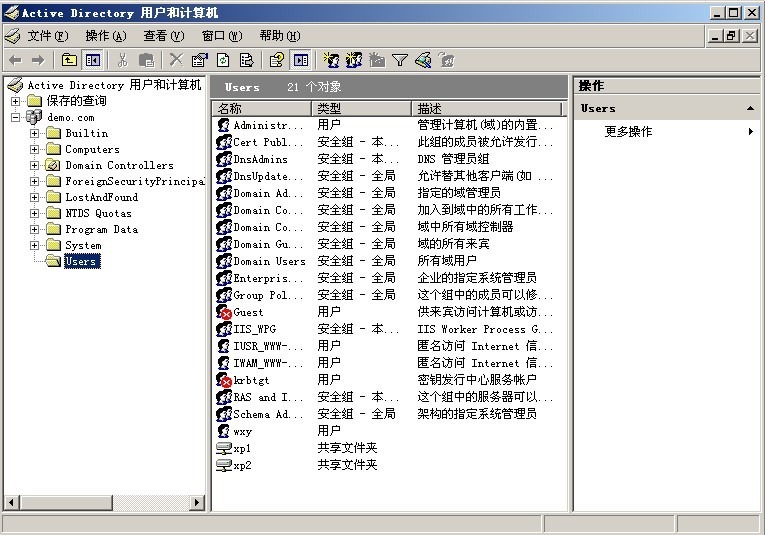765x535 pixels.
Task: Select the Users folder in tree
Action: (x=82, y=261)
